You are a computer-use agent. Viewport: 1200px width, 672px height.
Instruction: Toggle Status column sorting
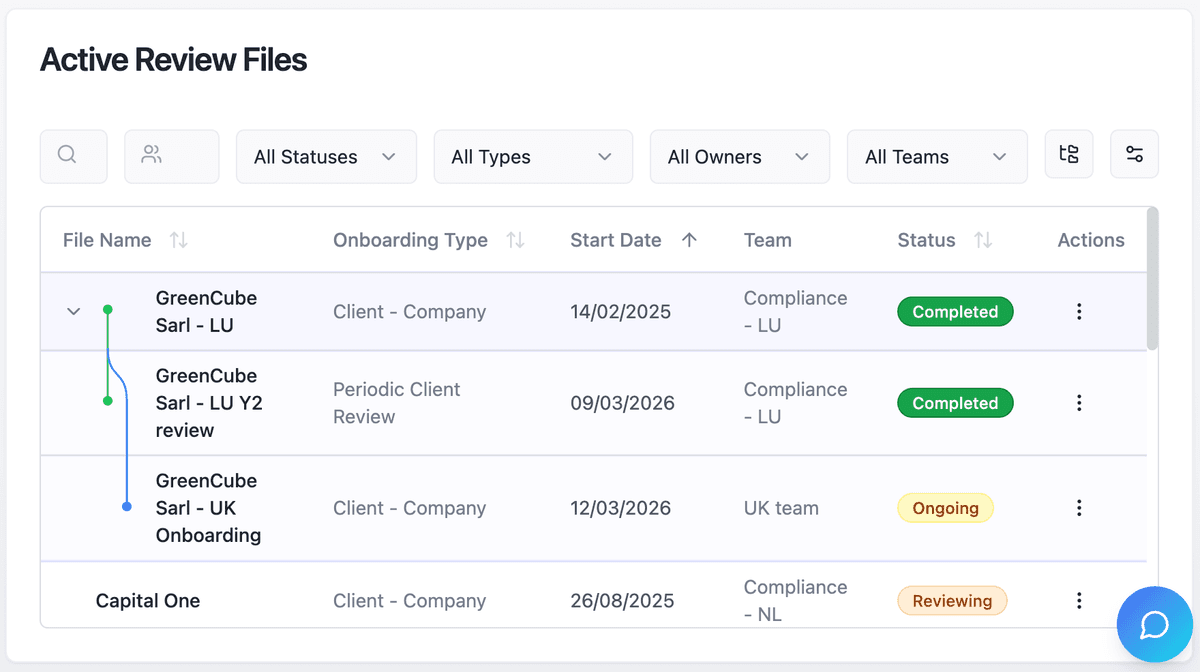pyautogui.click(x=981, y=240)
